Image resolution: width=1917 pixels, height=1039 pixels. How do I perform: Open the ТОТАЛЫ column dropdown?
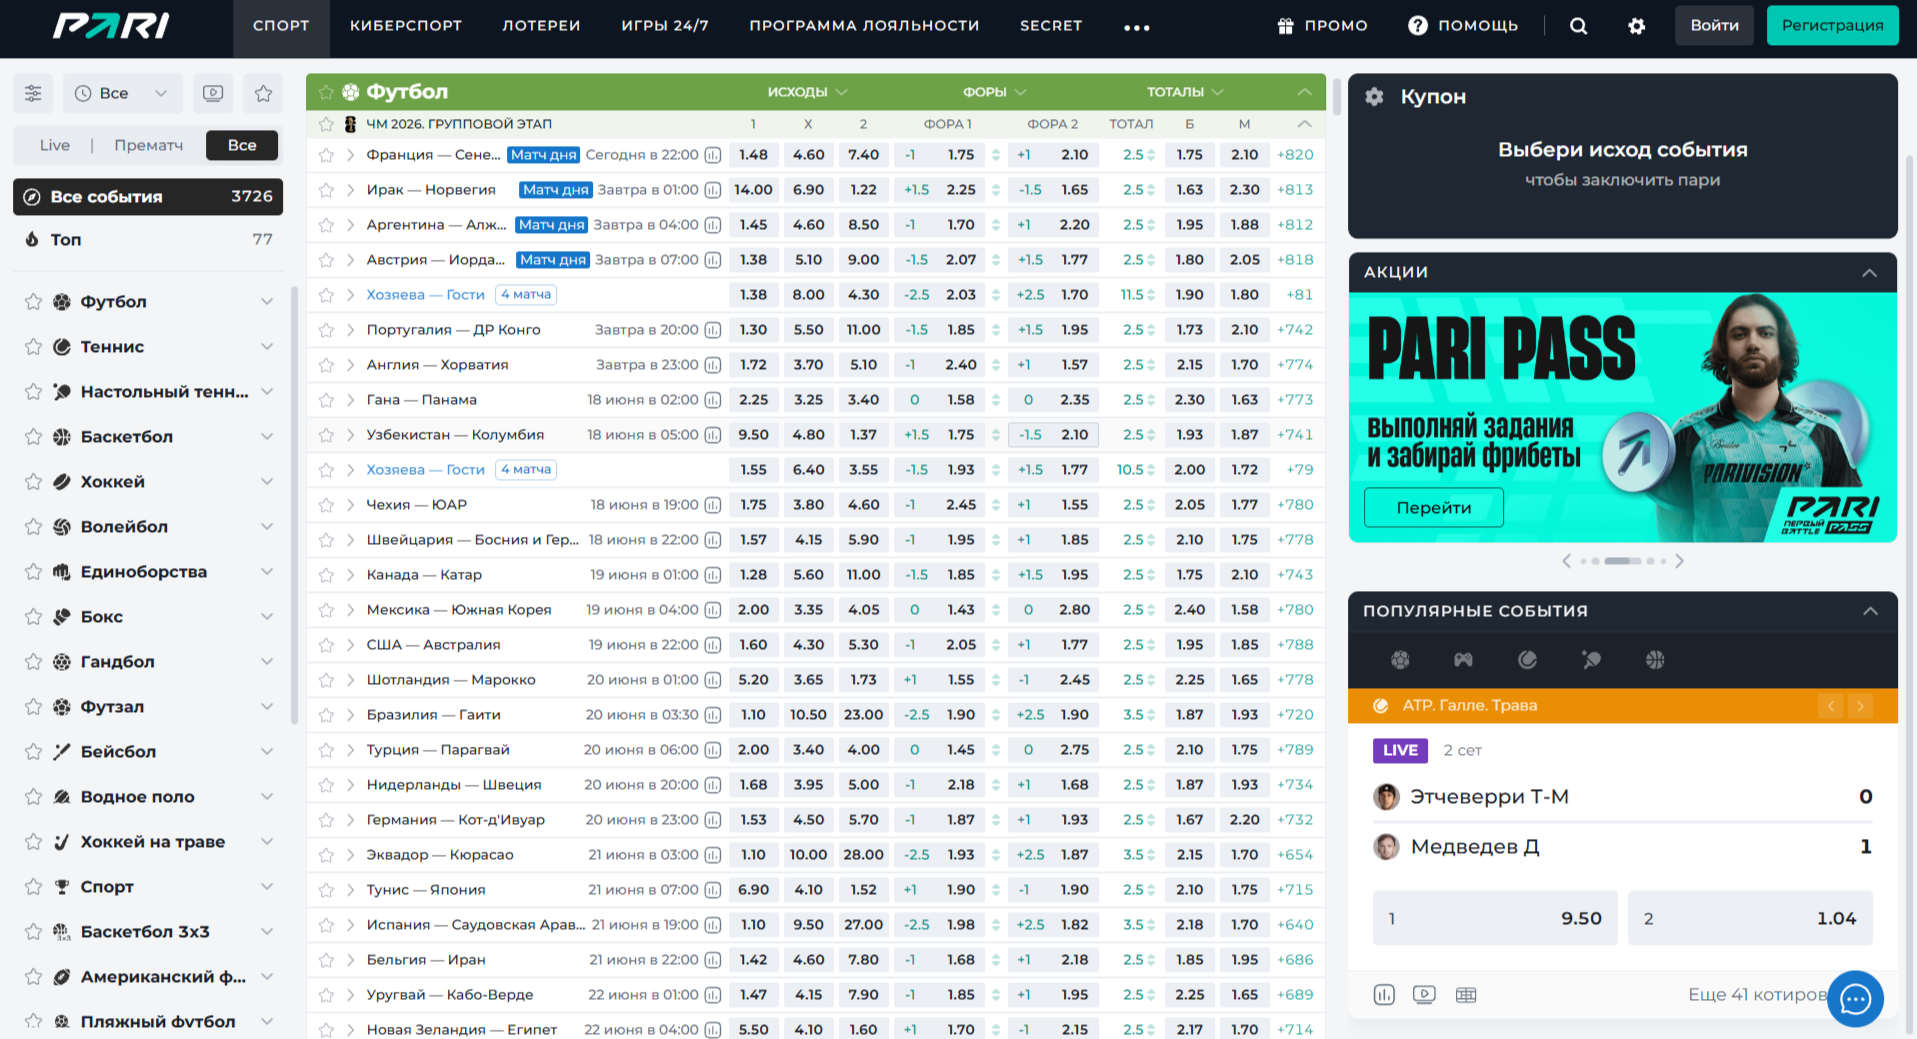[1185, 92]
